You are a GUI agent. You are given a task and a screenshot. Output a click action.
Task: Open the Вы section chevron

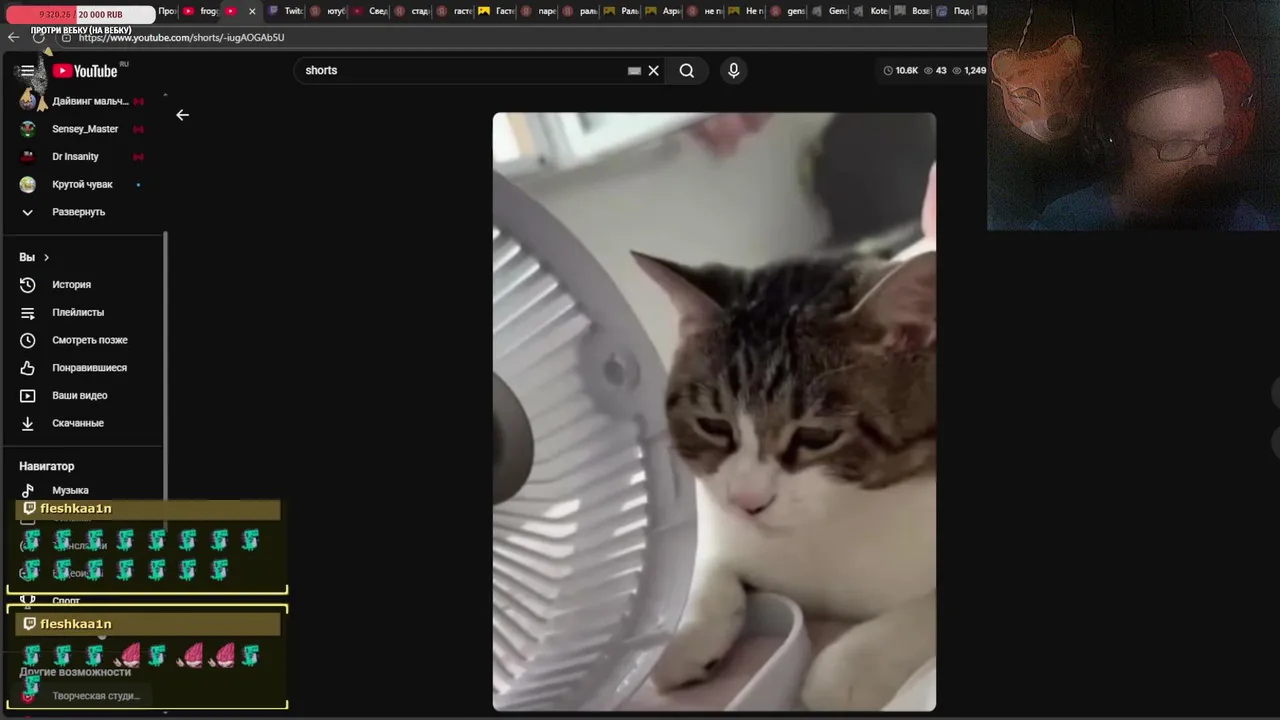pyautogui.click(x=46, y=257)
